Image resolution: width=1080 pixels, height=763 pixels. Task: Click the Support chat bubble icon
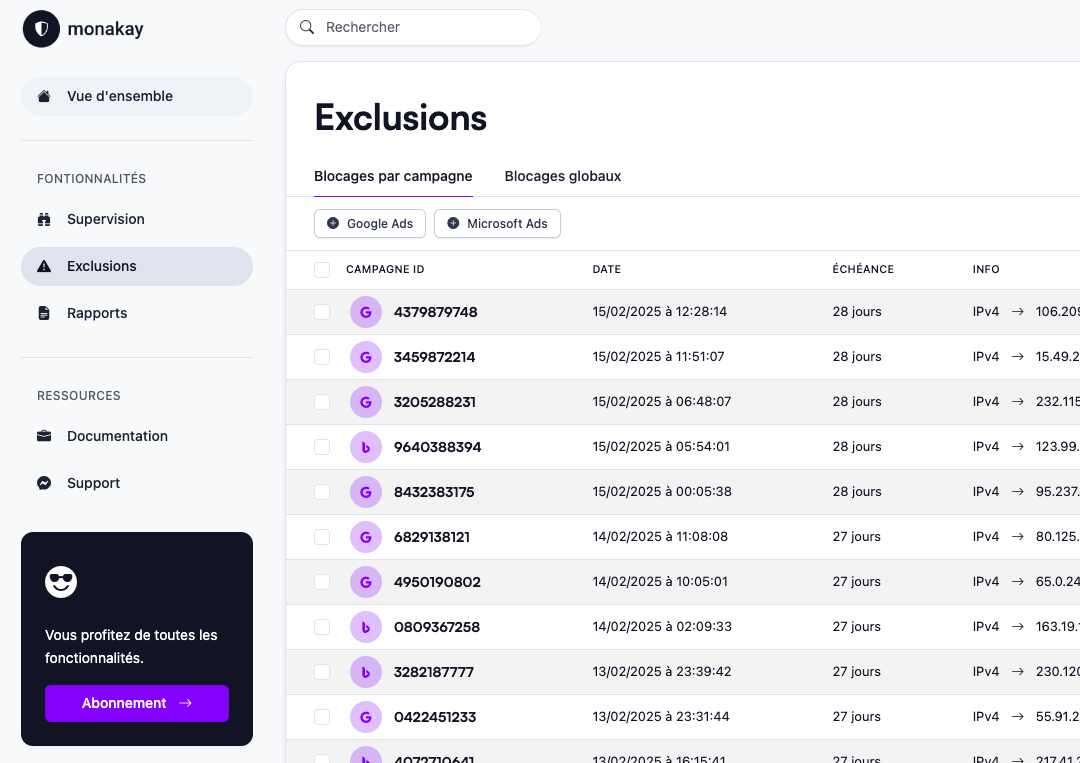pos(44,483)
